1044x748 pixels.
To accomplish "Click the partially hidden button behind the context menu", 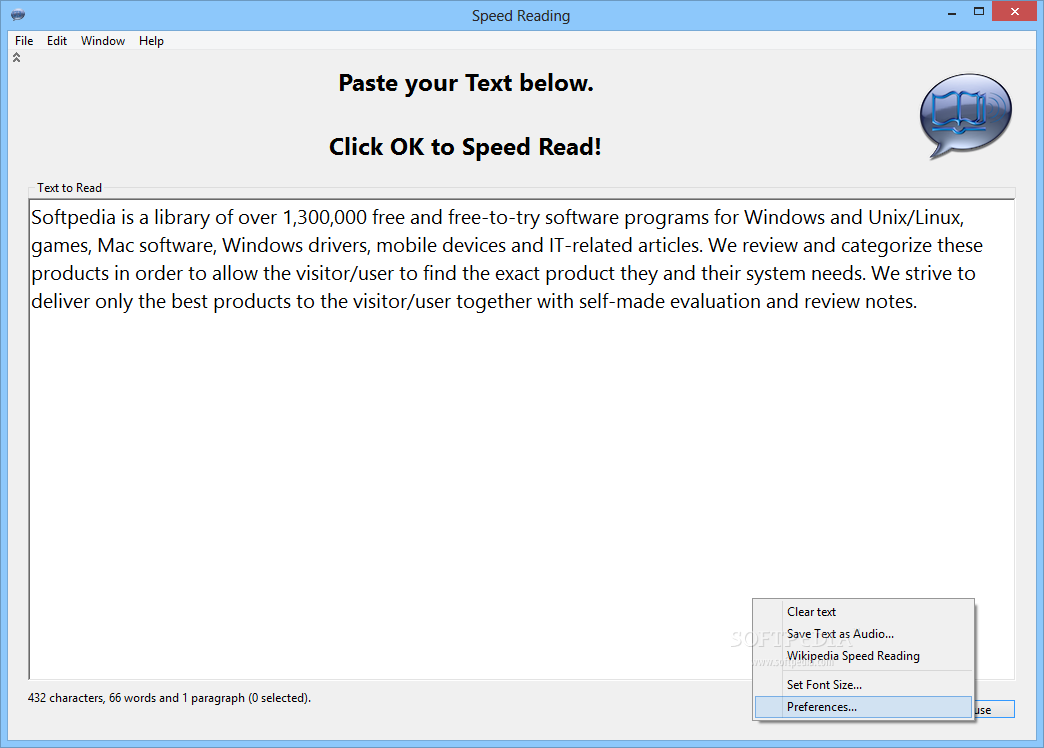I will coord(994,709).
